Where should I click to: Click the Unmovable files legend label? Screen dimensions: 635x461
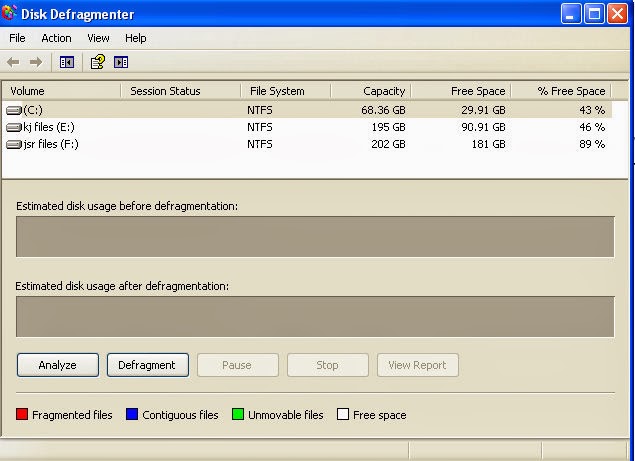(286, 415)
